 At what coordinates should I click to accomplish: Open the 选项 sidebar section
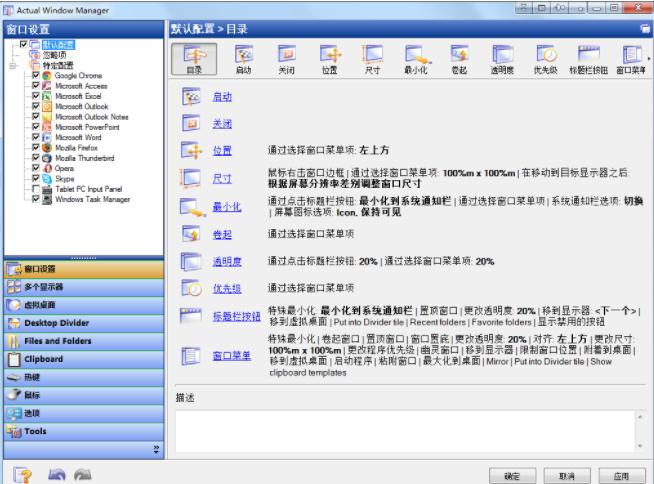[x=84, y=413]
